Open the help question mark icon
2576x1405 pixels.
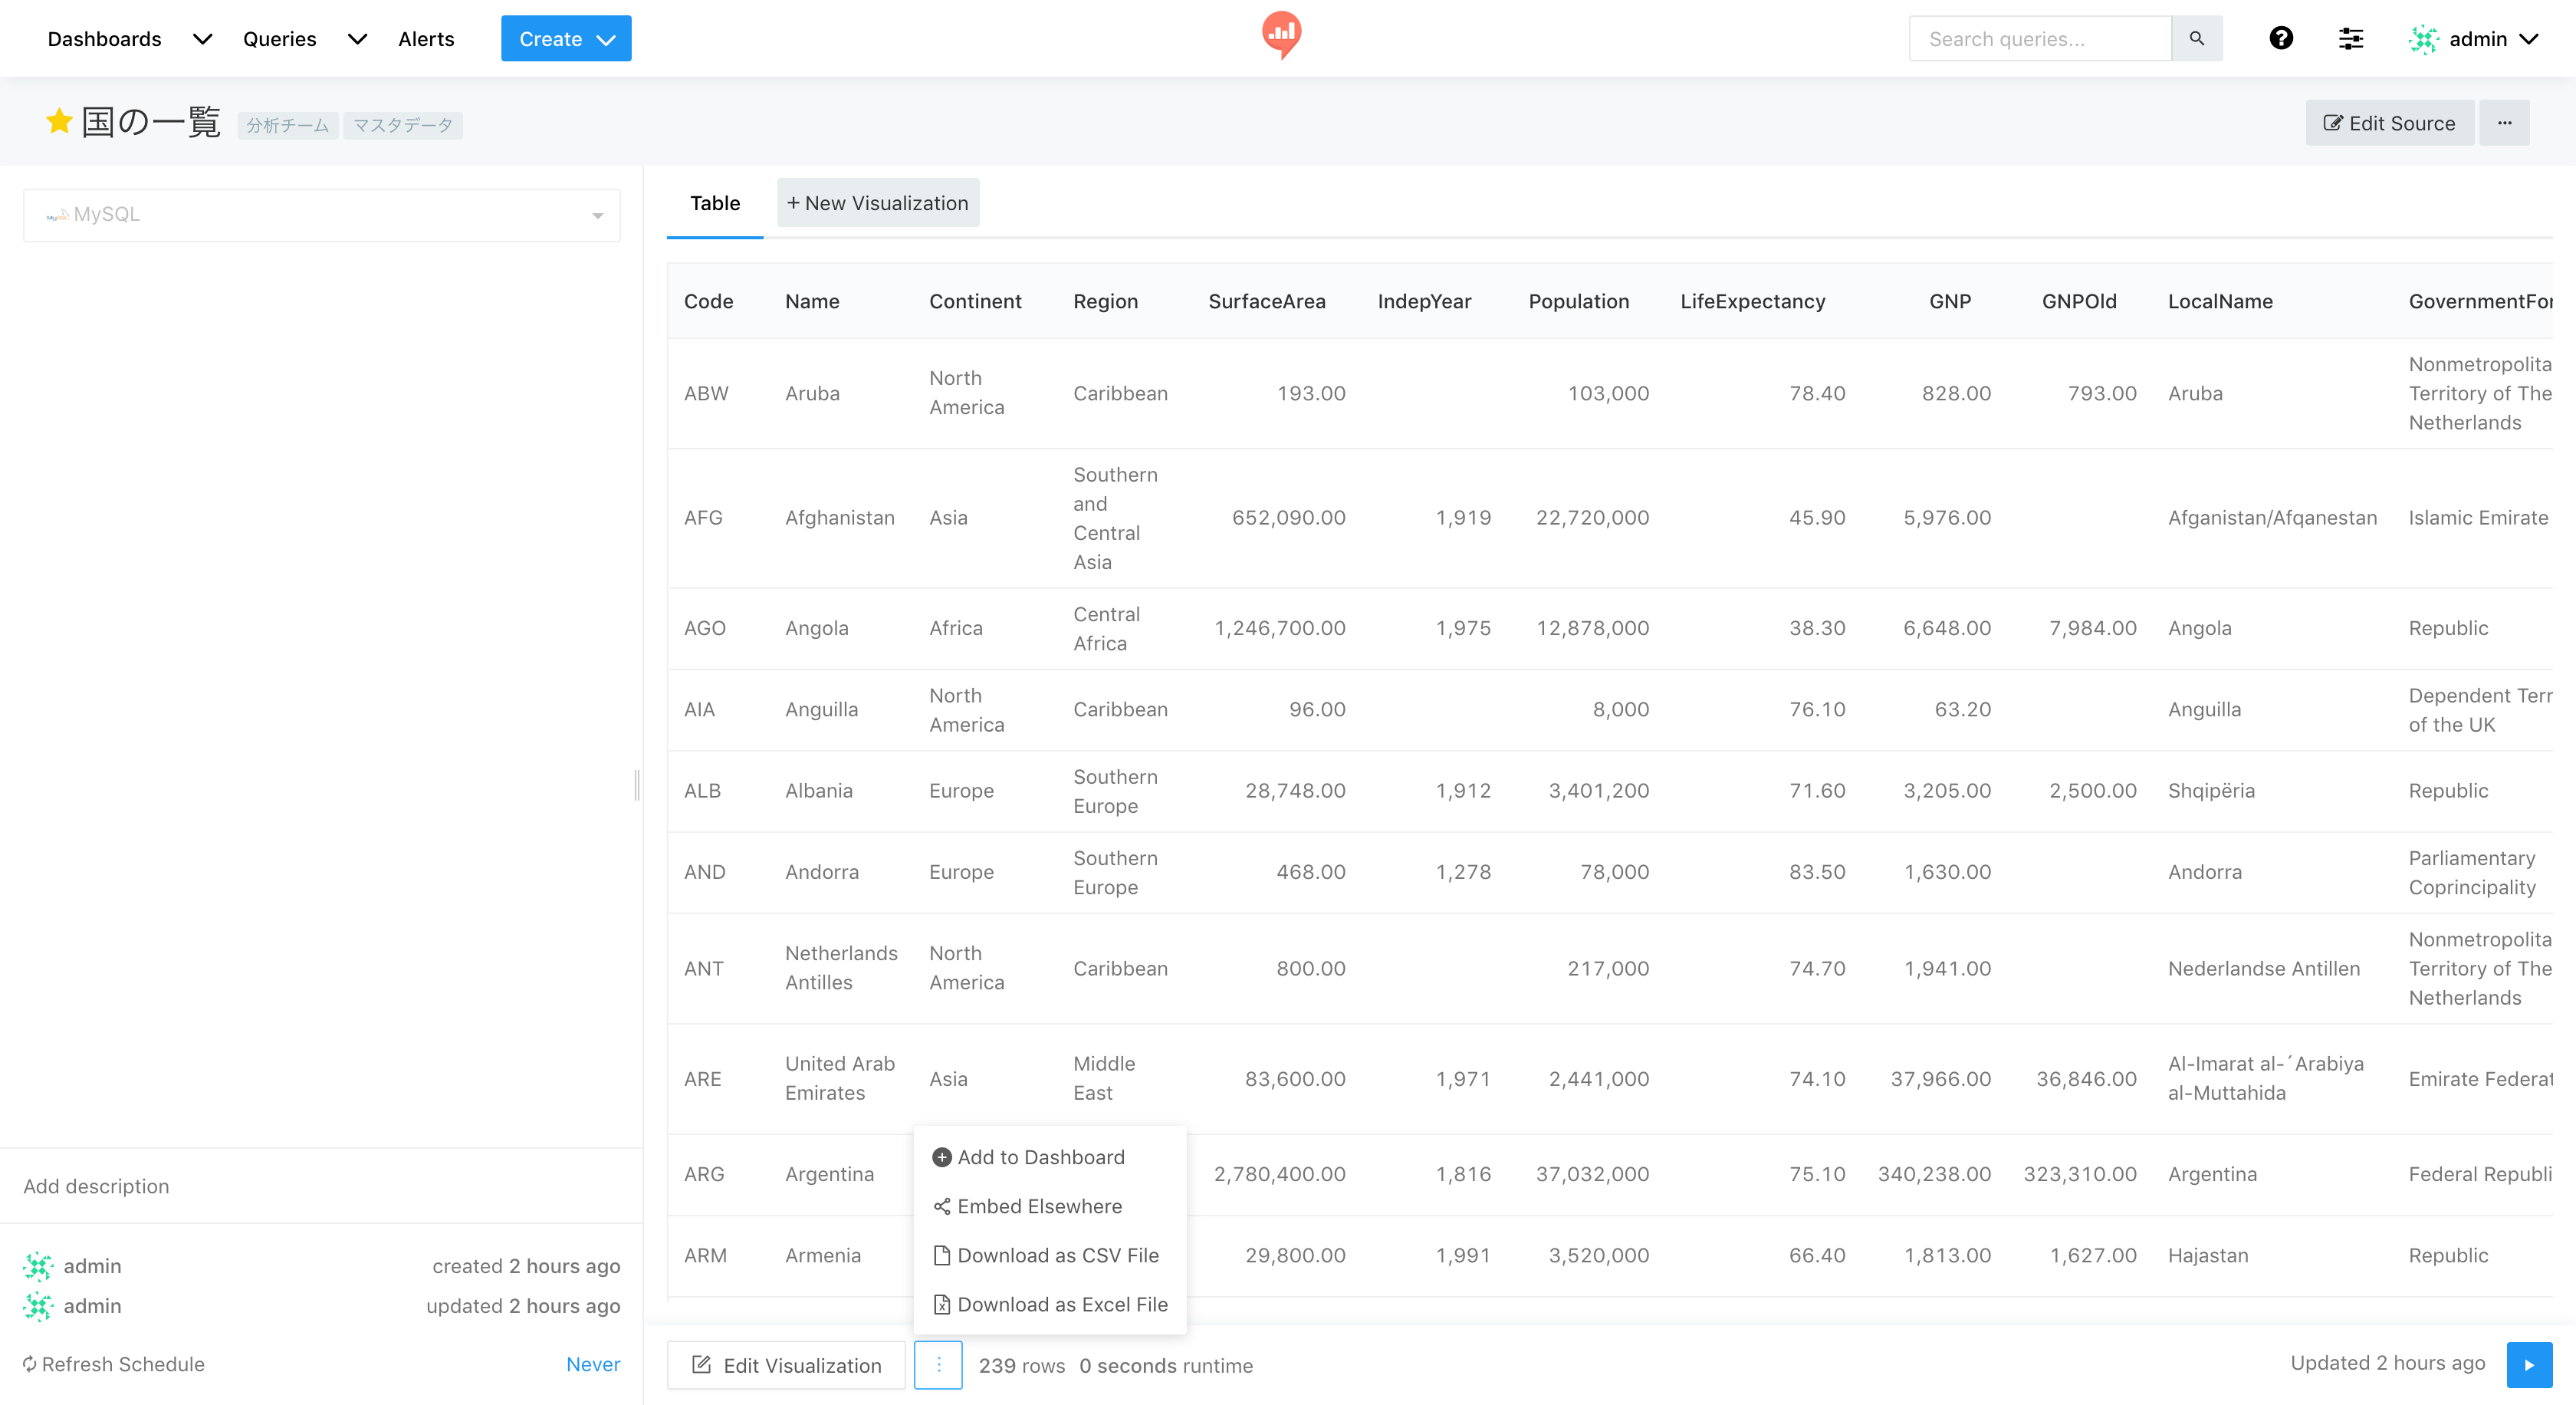point(2280,38)
